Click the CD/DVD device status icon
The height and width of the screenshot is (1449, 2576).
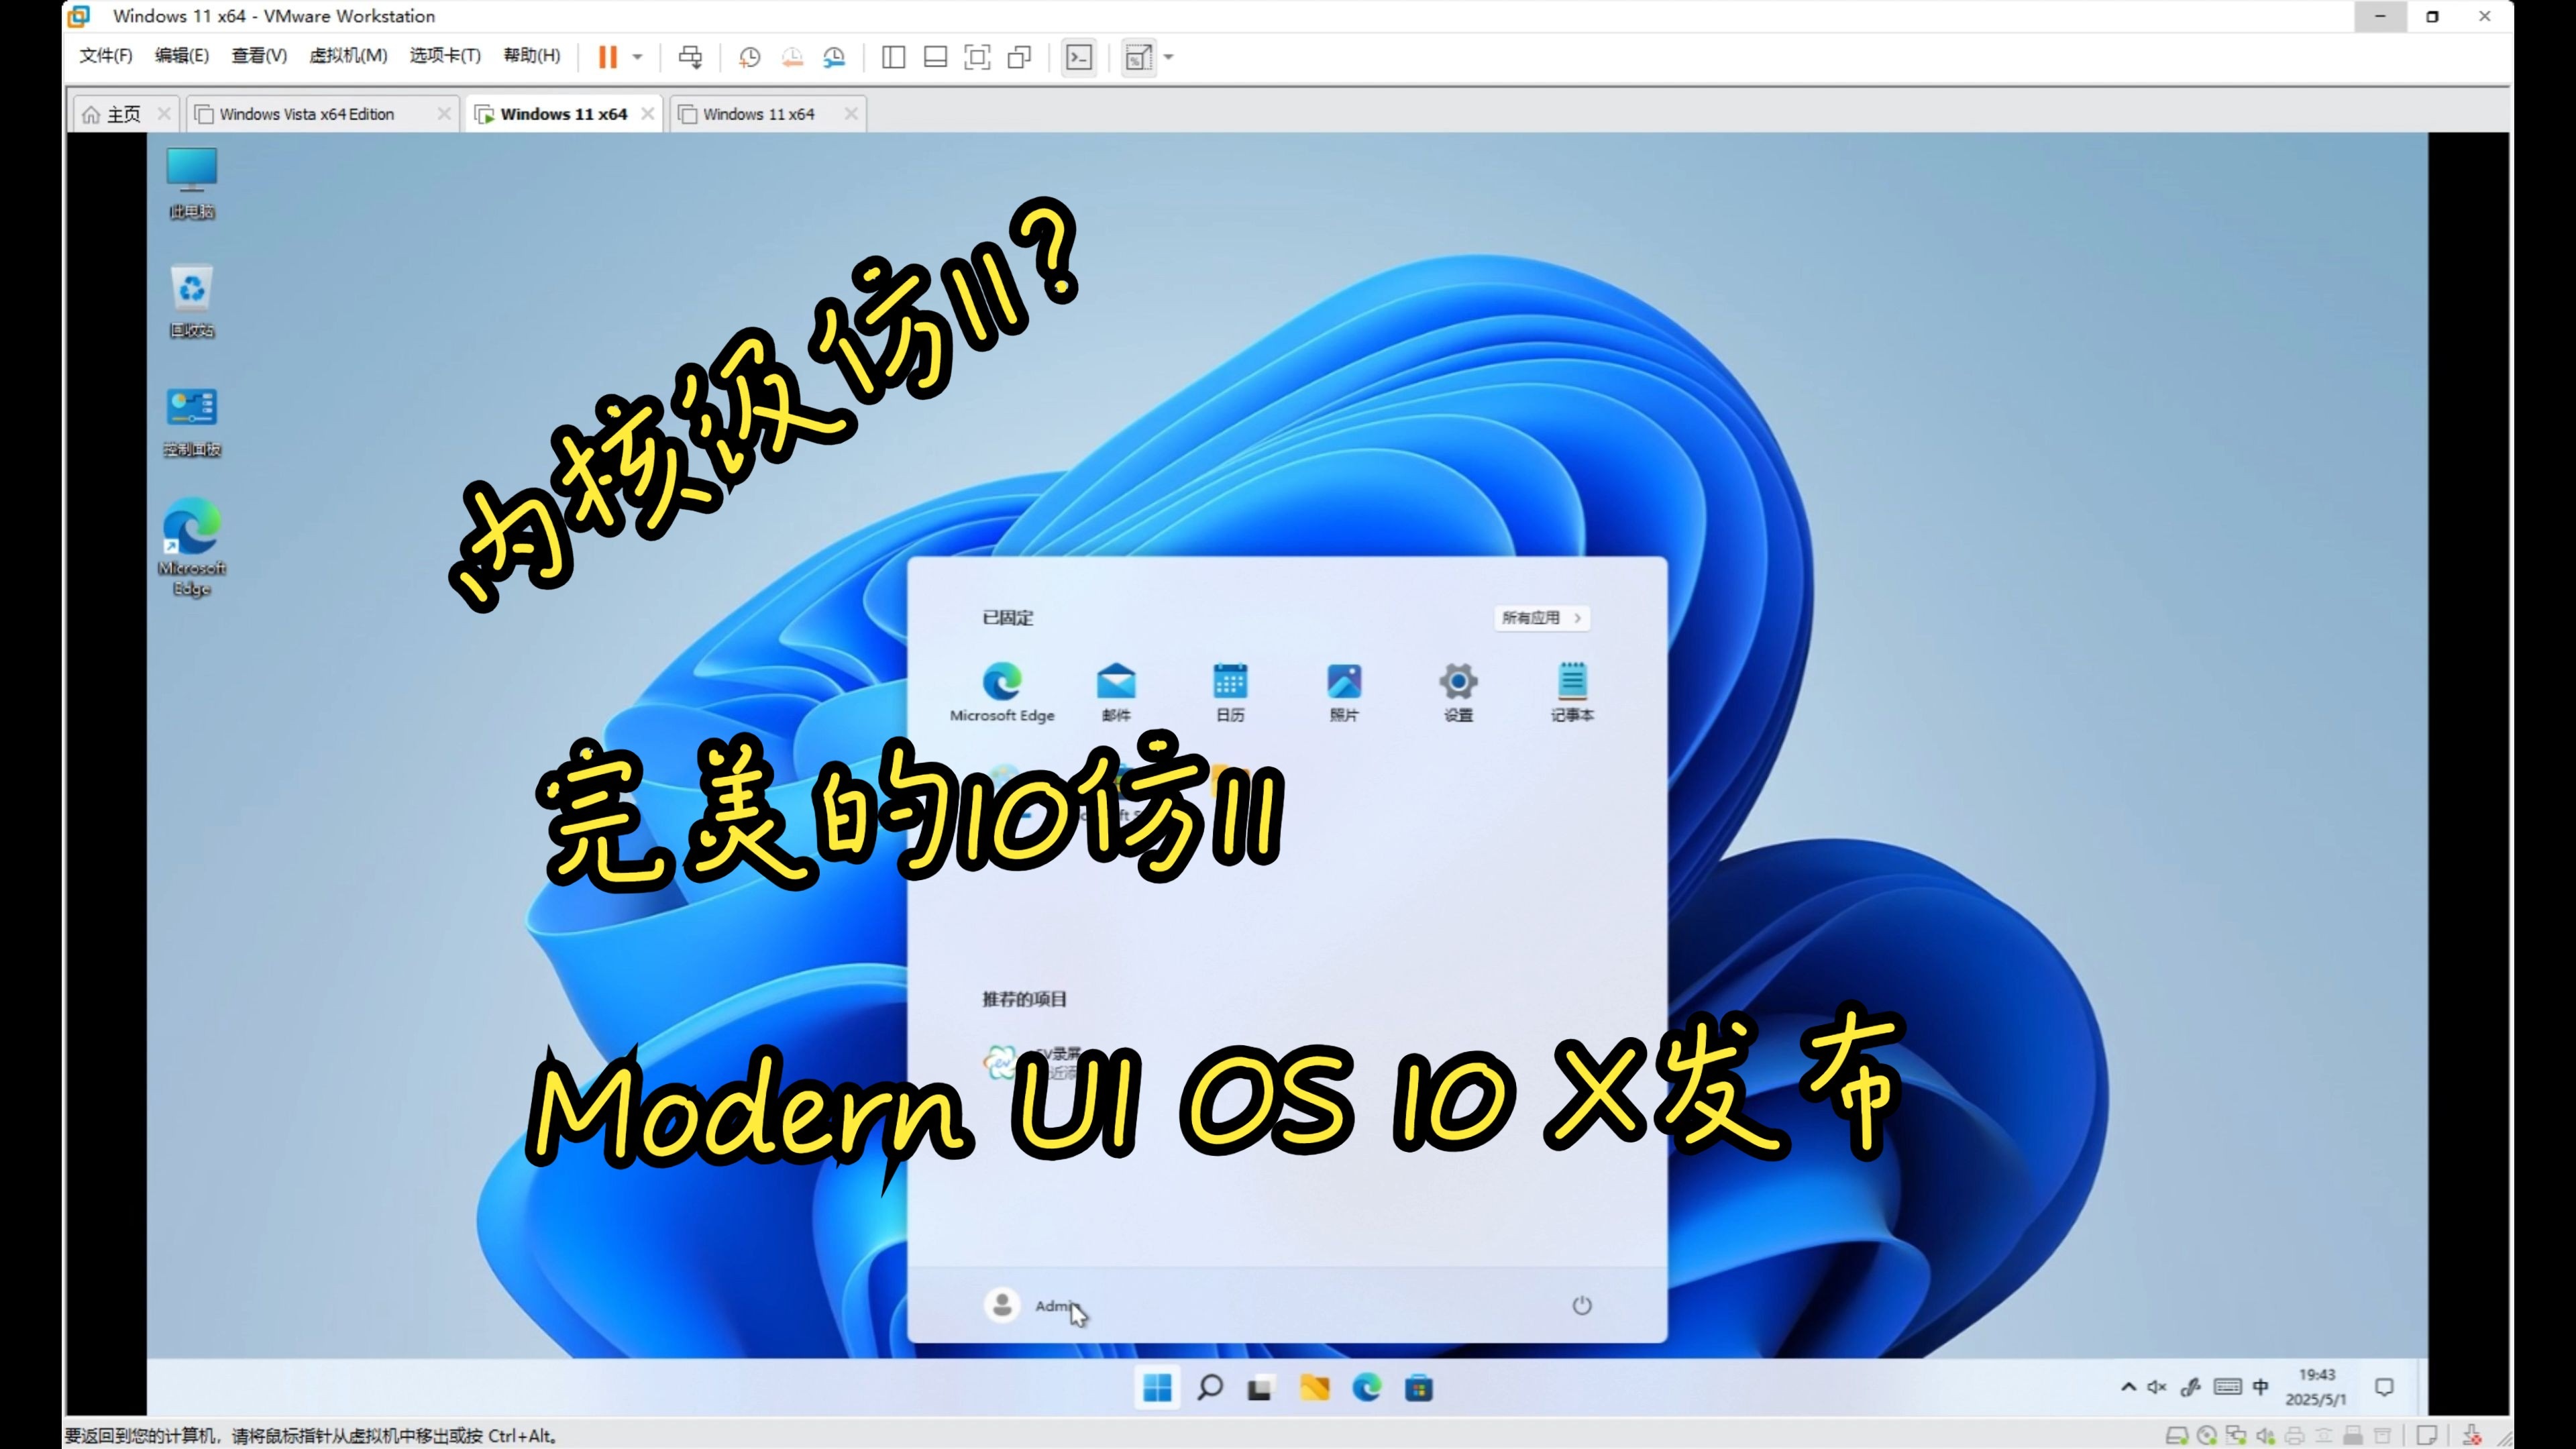tap(2207, 1436)
